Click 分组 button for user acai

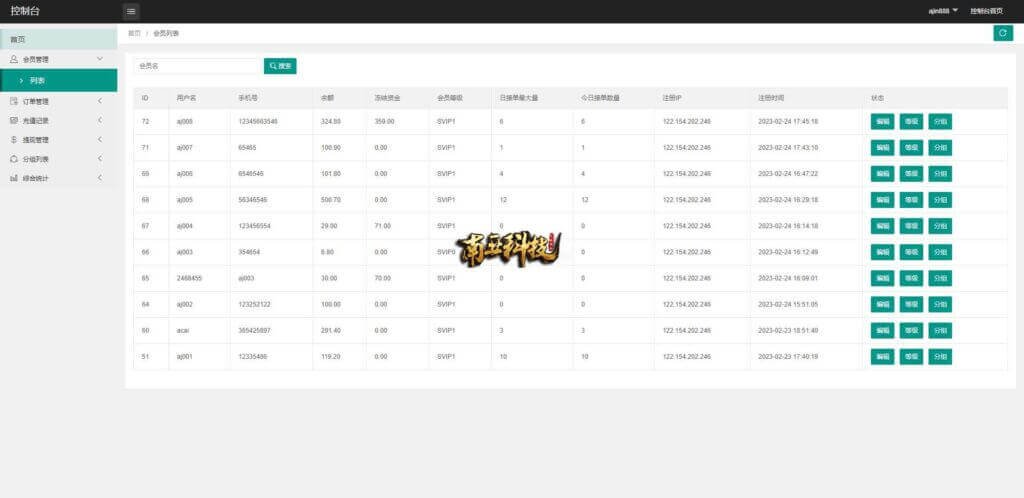pyautogui.click(x=940, y=330)
